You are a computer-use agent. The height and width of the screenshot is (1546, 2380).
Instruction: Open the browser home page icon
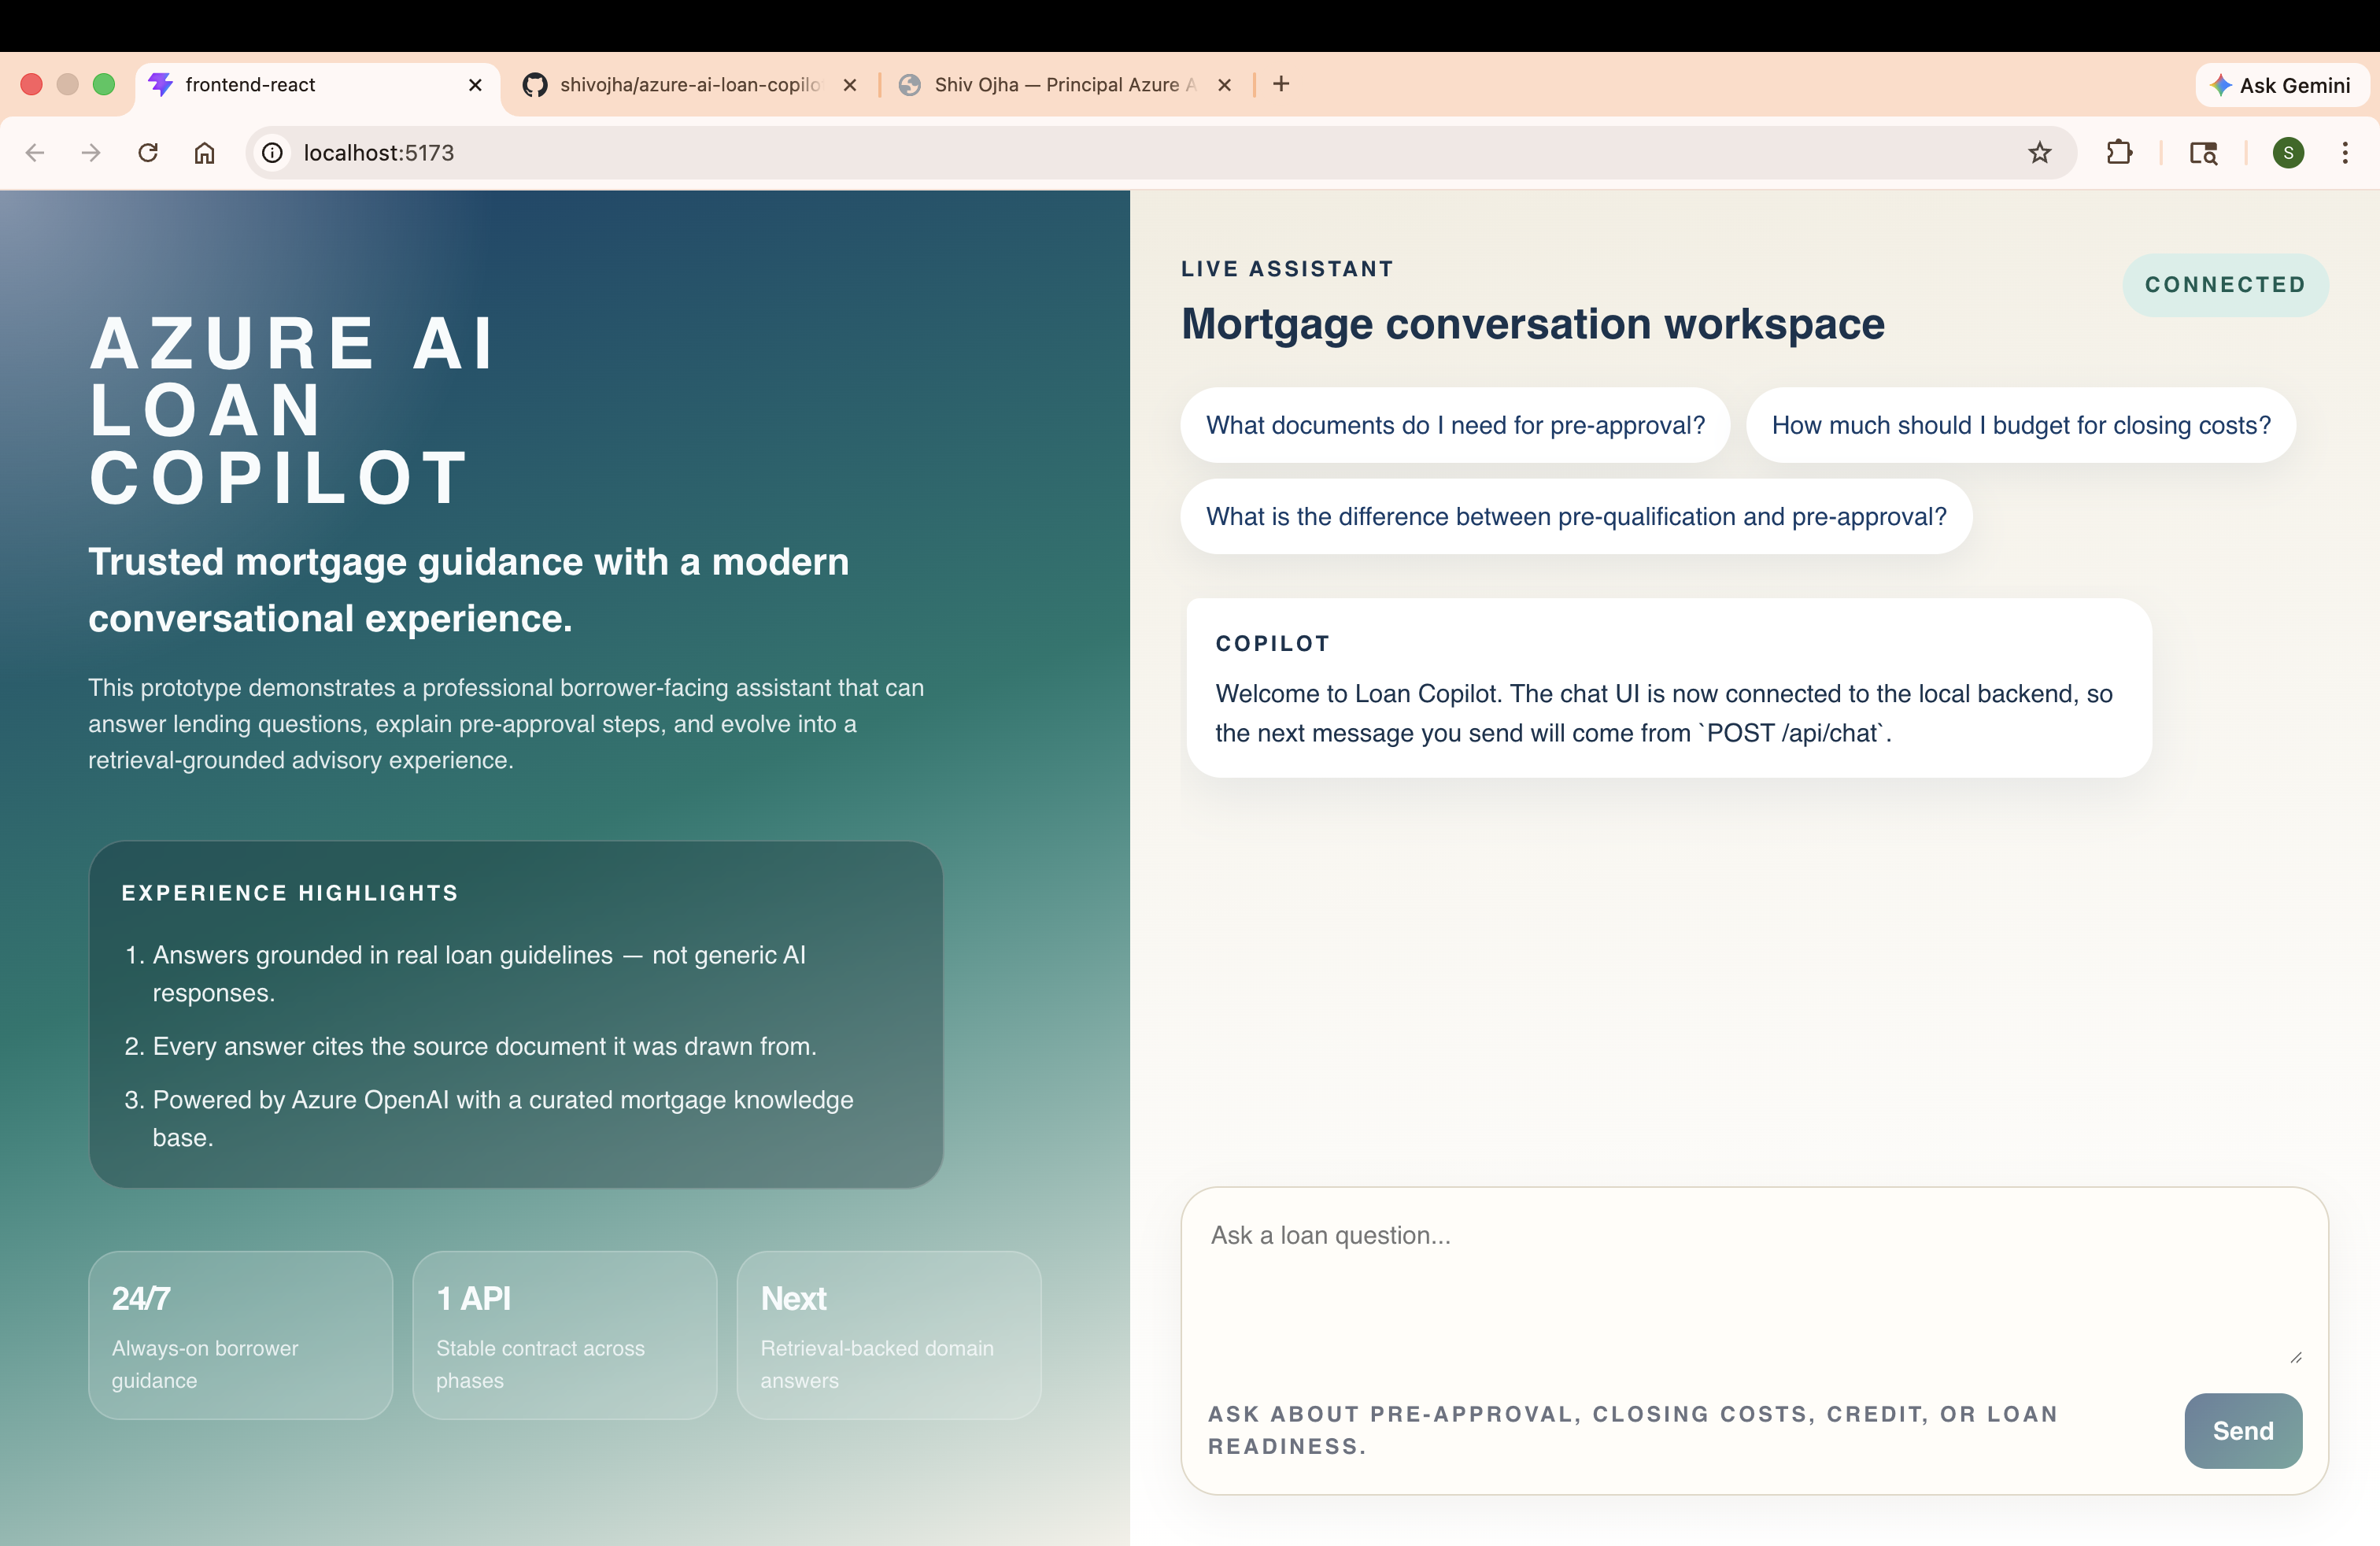204,152
